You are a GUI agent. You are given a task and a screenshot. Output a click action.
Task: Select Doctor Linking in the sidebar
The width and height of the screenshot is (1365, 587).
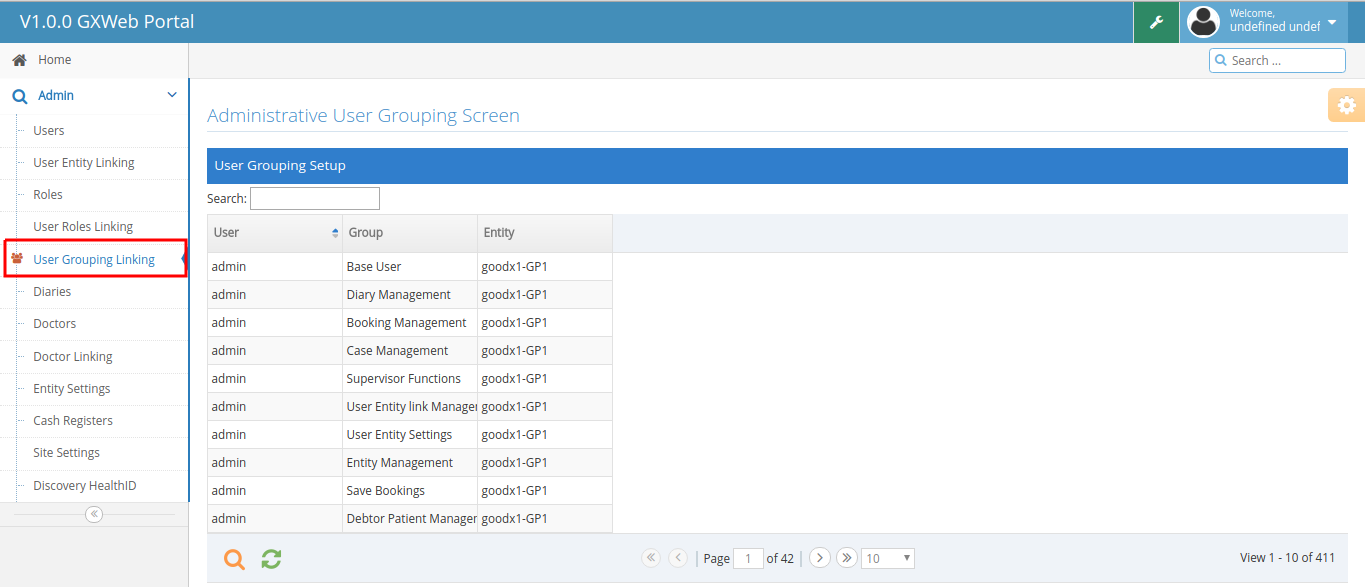coord(72,357)
